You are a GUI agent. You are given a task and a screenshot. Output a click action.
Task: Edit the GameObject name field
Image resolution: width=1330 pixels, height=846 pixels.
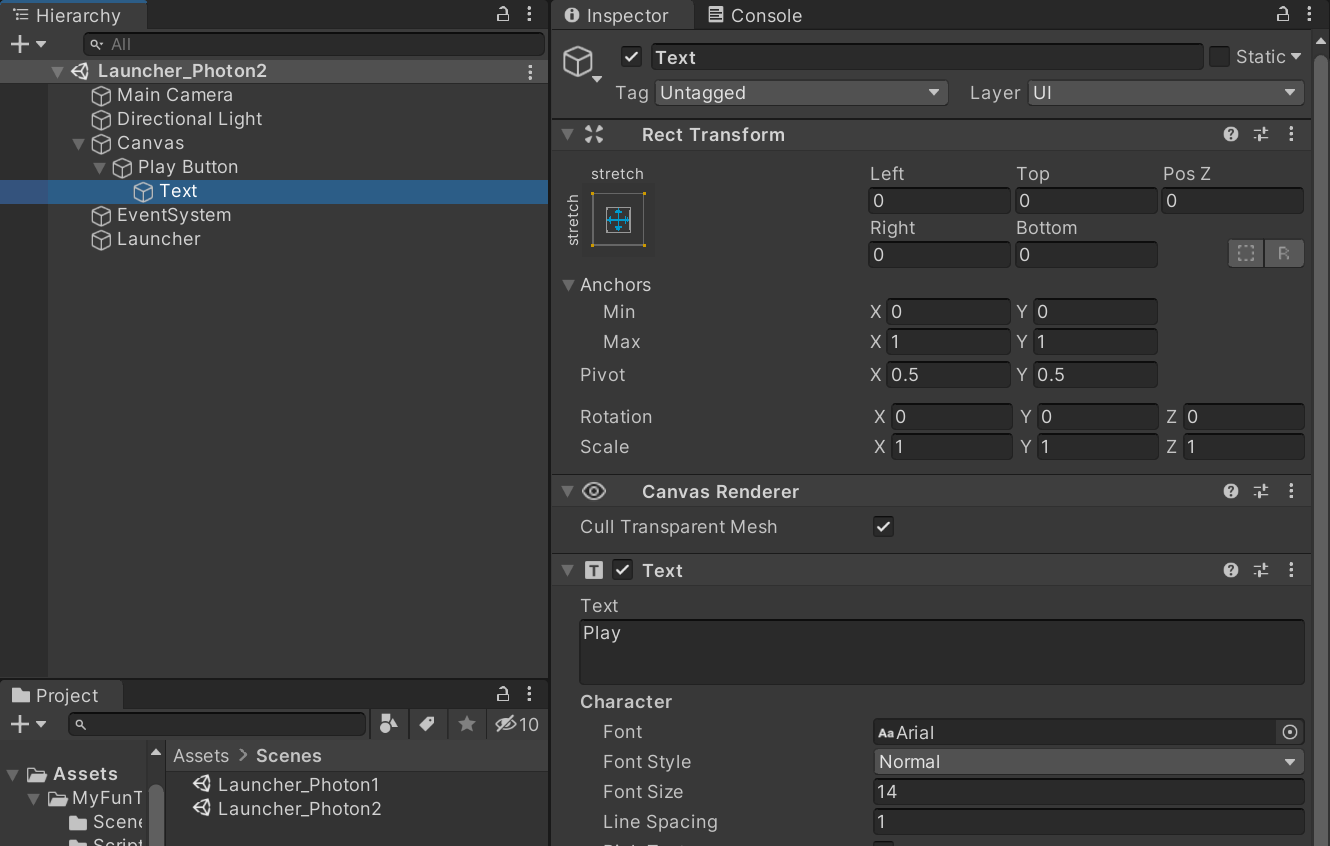(927, 57)
